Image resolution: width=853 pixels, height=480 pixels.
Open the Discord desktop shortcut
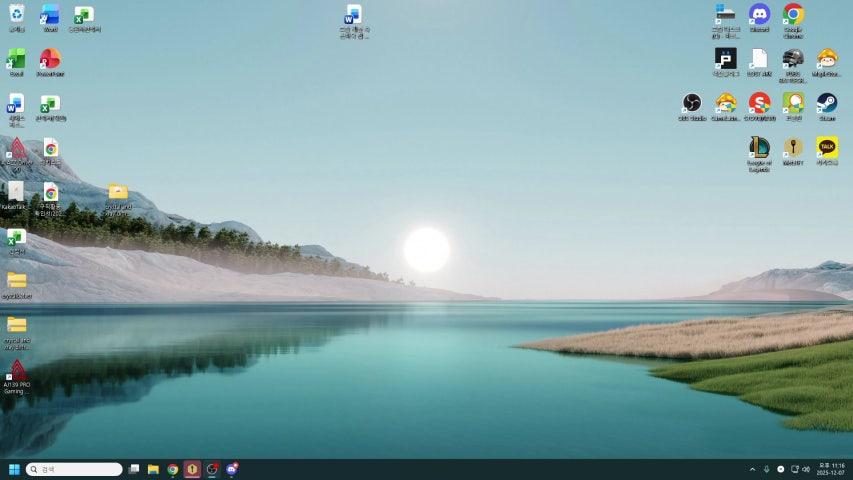click(x=759, y=14)
